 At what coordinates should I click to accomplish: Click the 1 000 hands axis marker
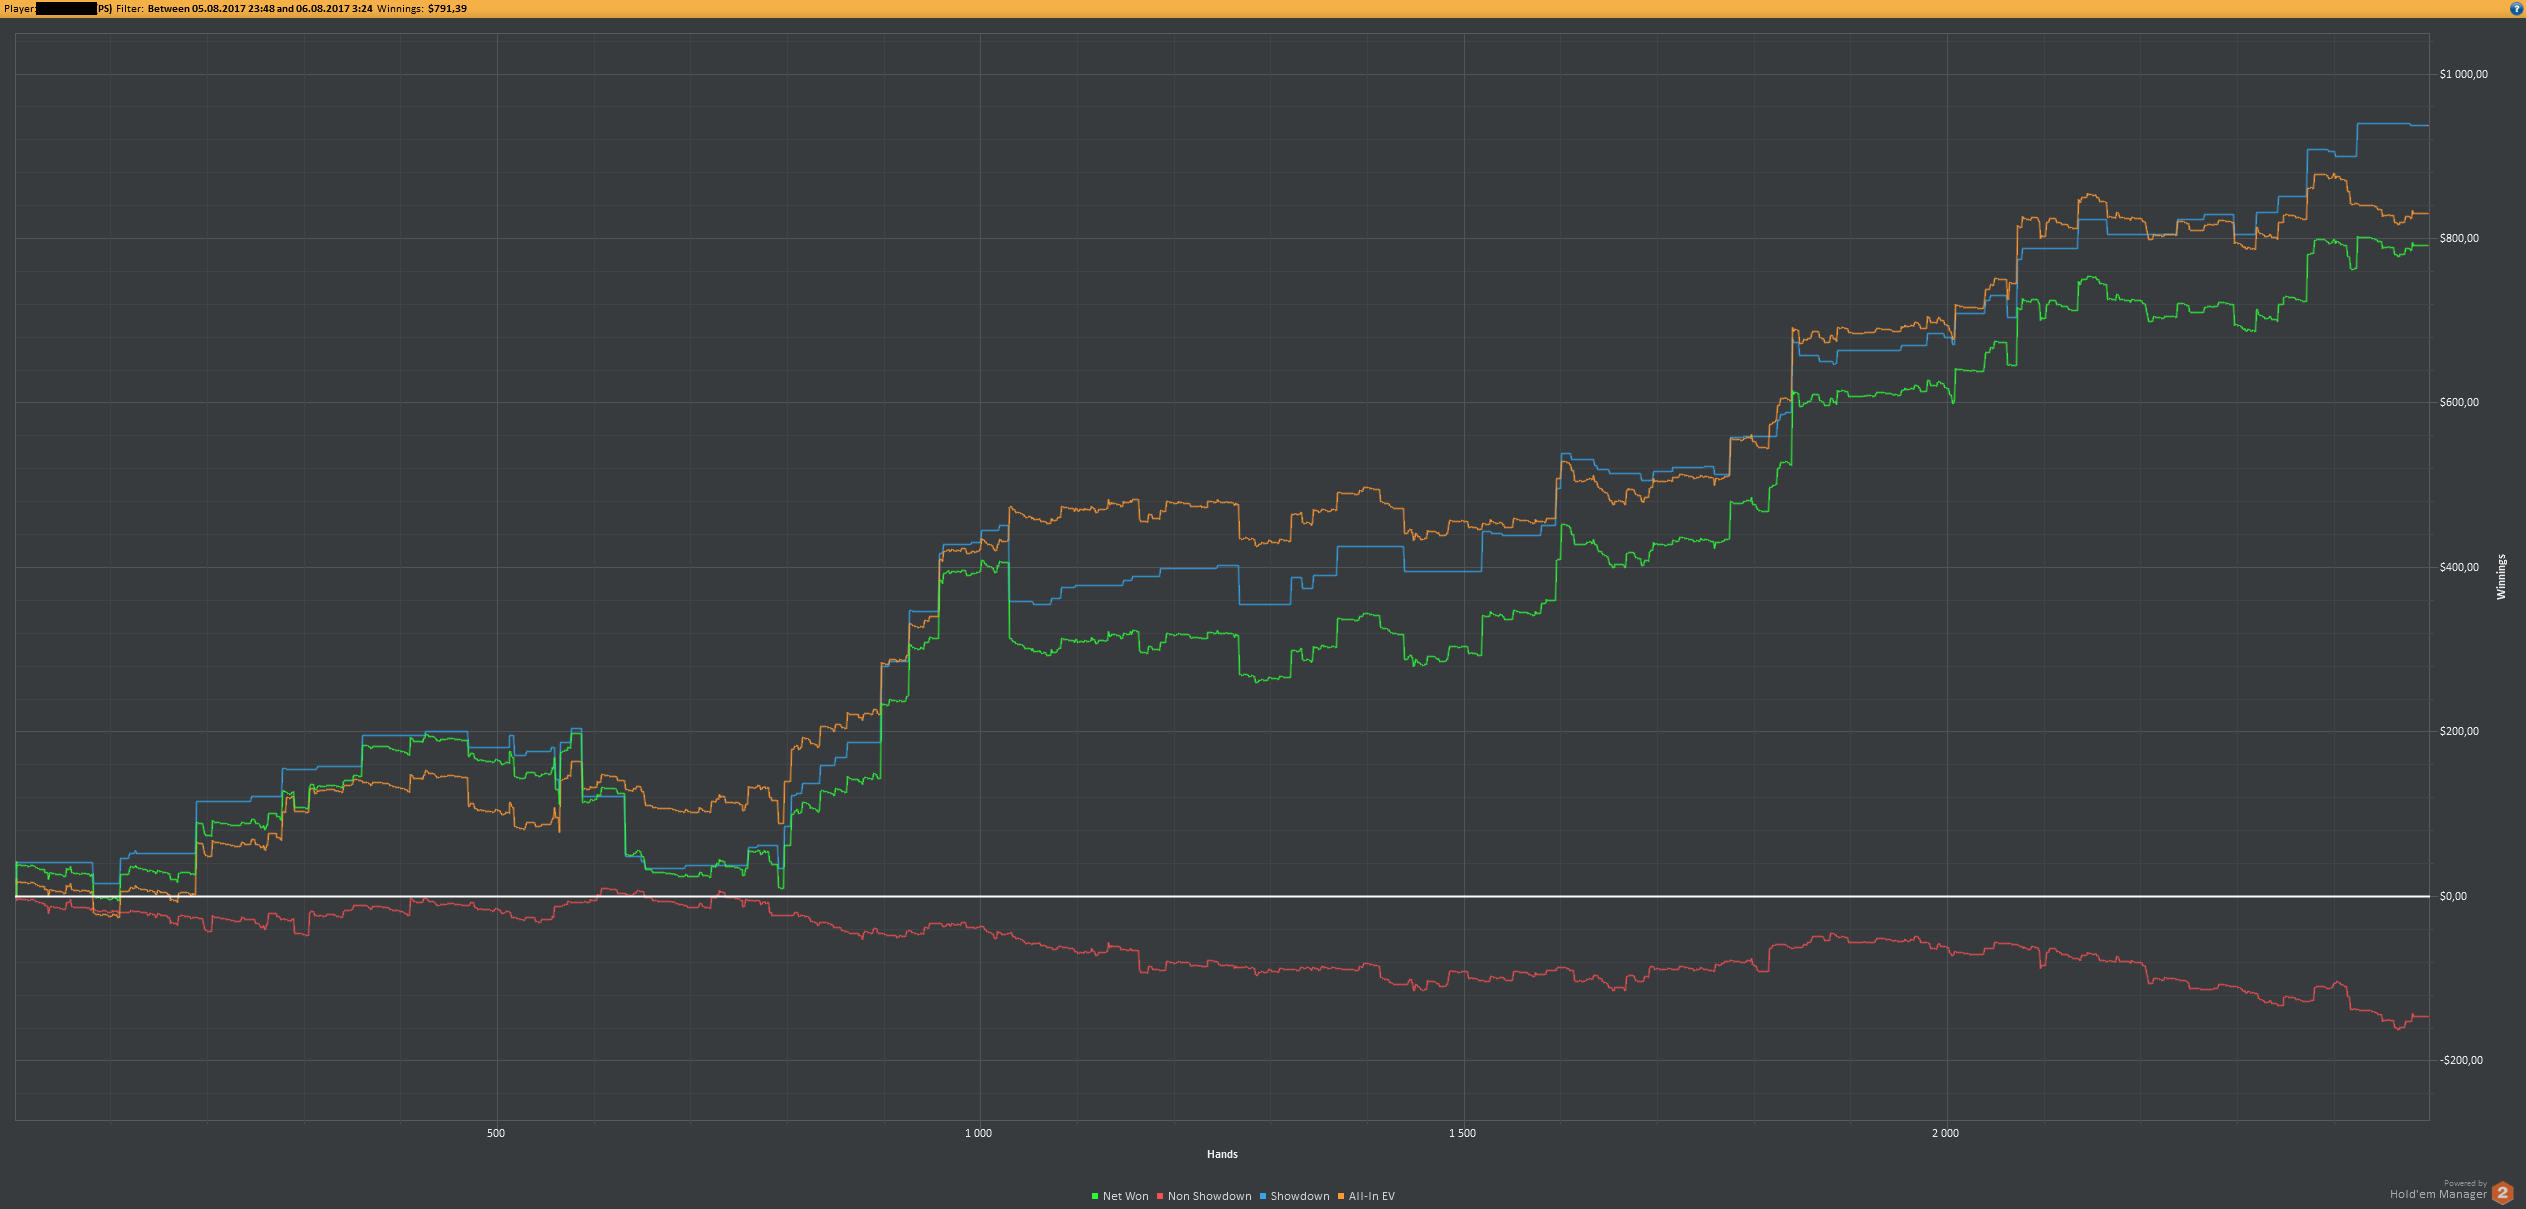pos(978,1133)
